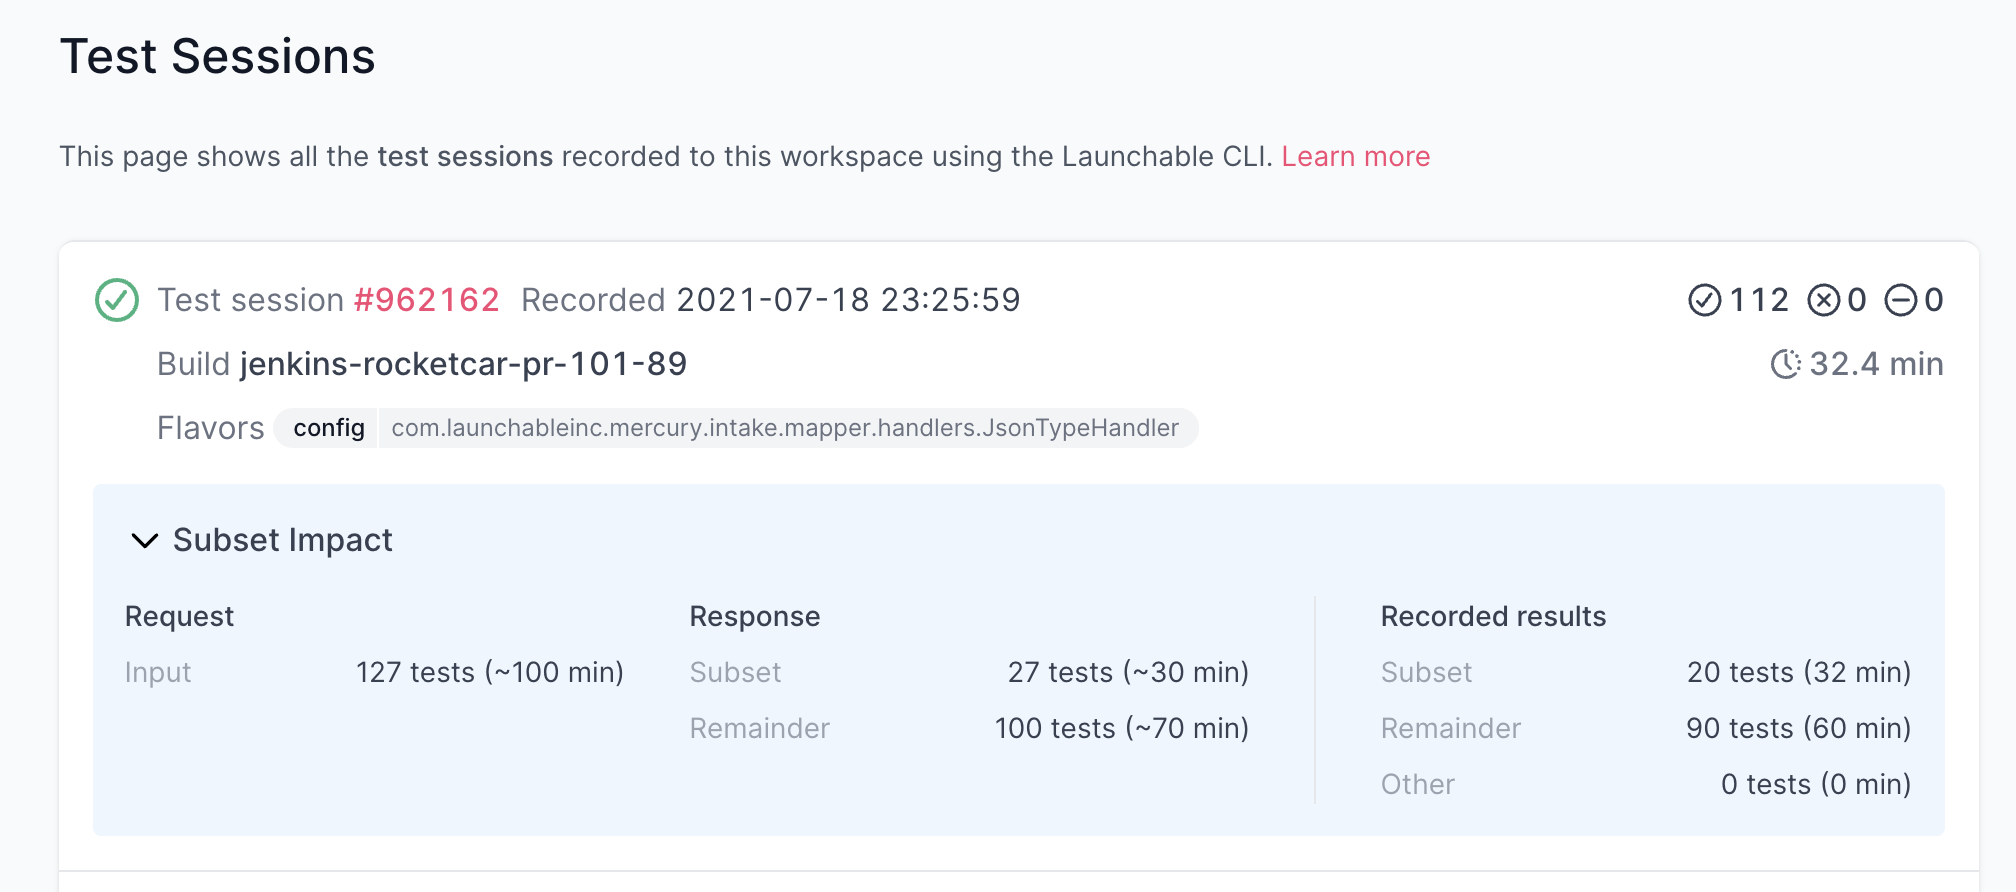Image resolution: width=2016 pixels, height=892 pixels.
Task: Click the duration clock icon
Action: 1786,364
